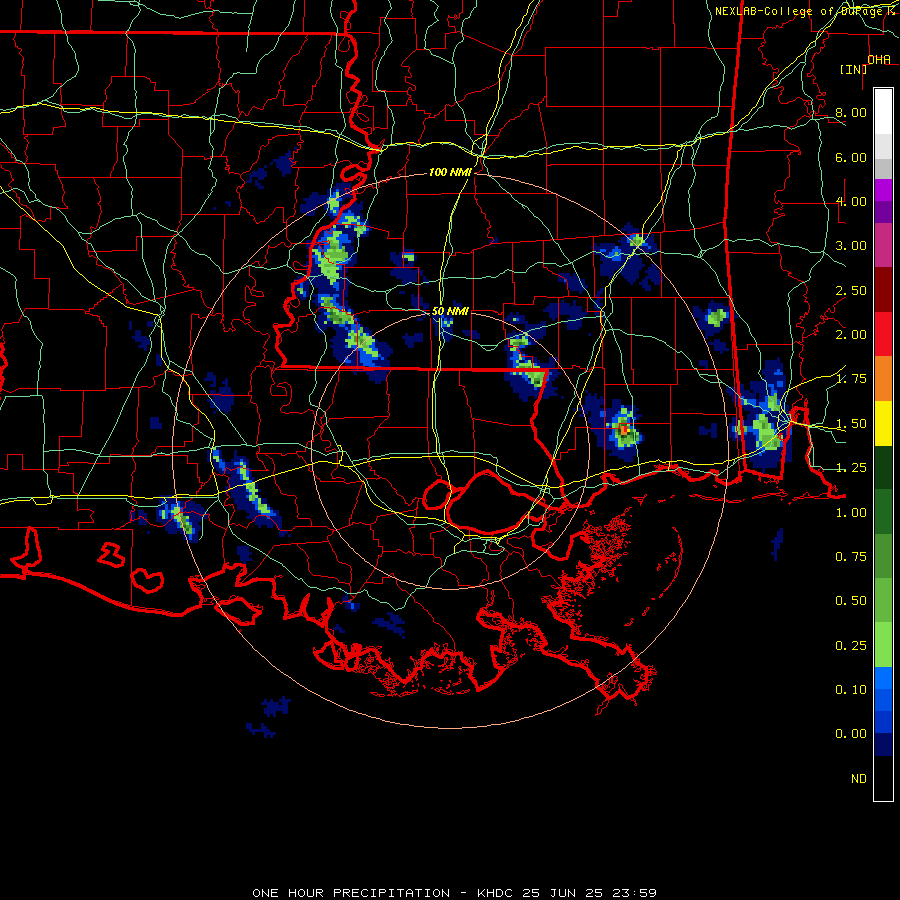Choose the orange legend swatch above 1.75
The height and width of the screenshot is (900, 900).
883,379
